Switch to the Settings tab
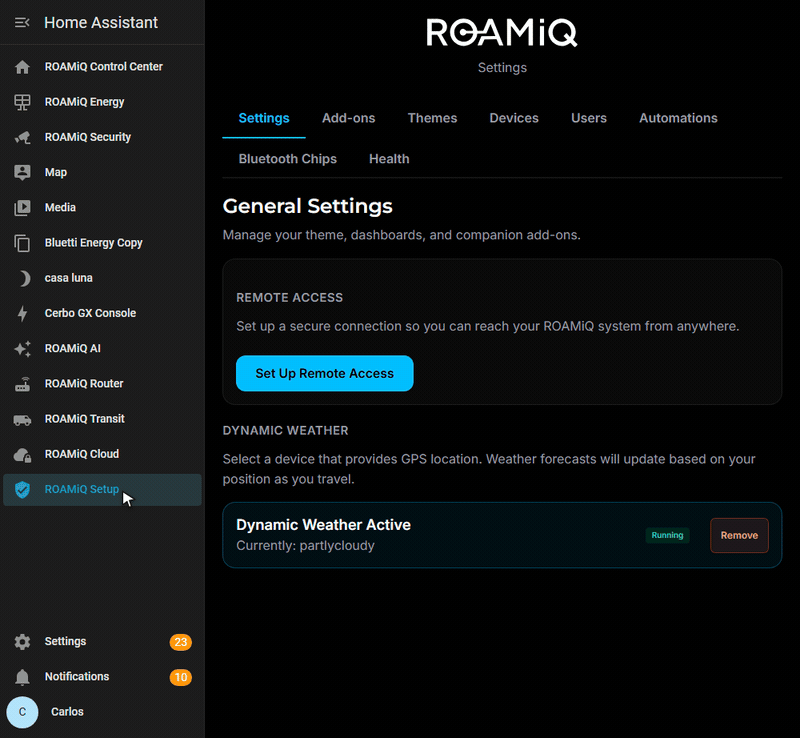This screenshot has height=738, width=800. pos(264,118)
